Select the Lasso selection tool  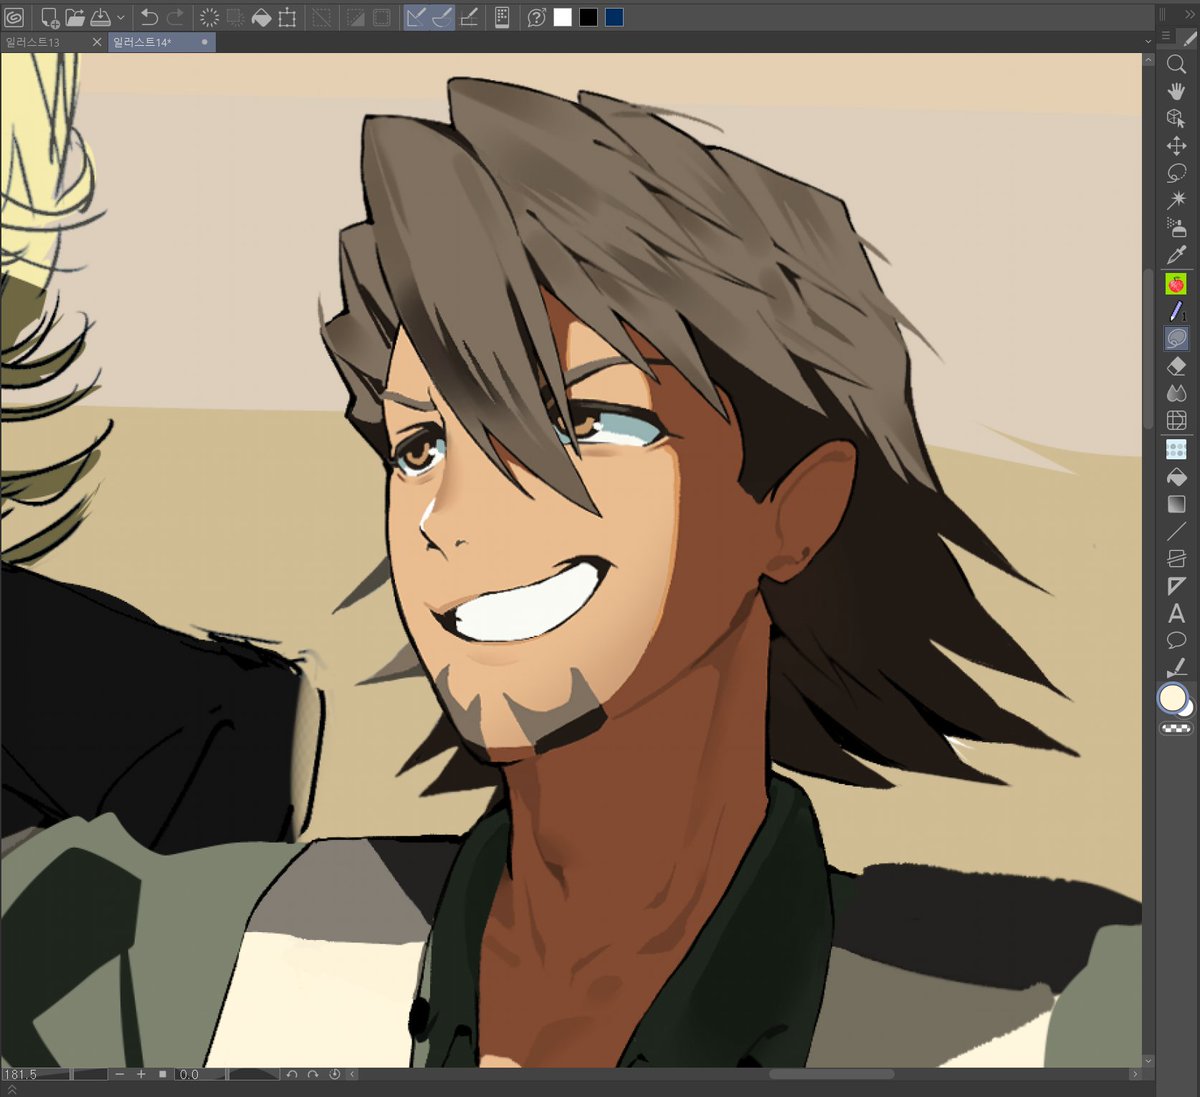pos(1176,173)
